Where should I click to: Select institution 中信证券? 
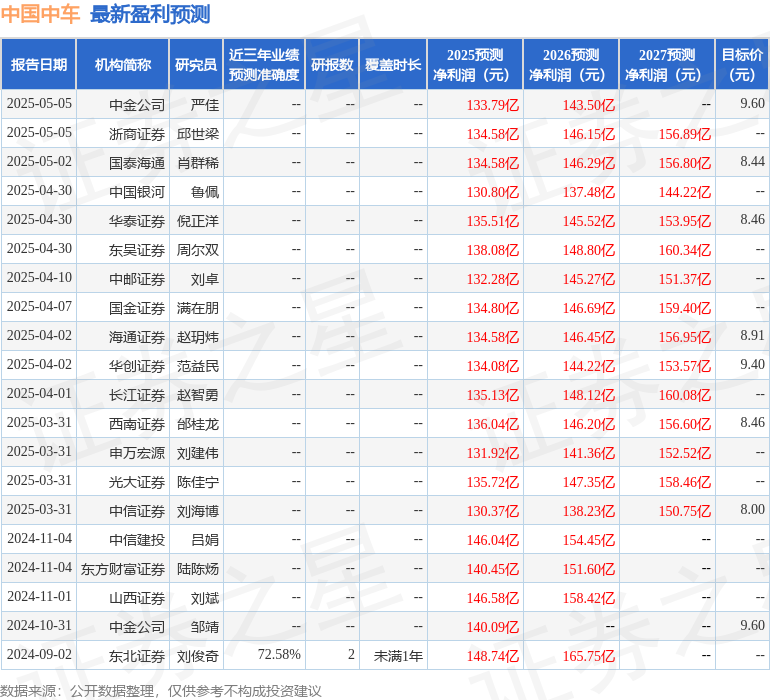(x=137, y=511)
